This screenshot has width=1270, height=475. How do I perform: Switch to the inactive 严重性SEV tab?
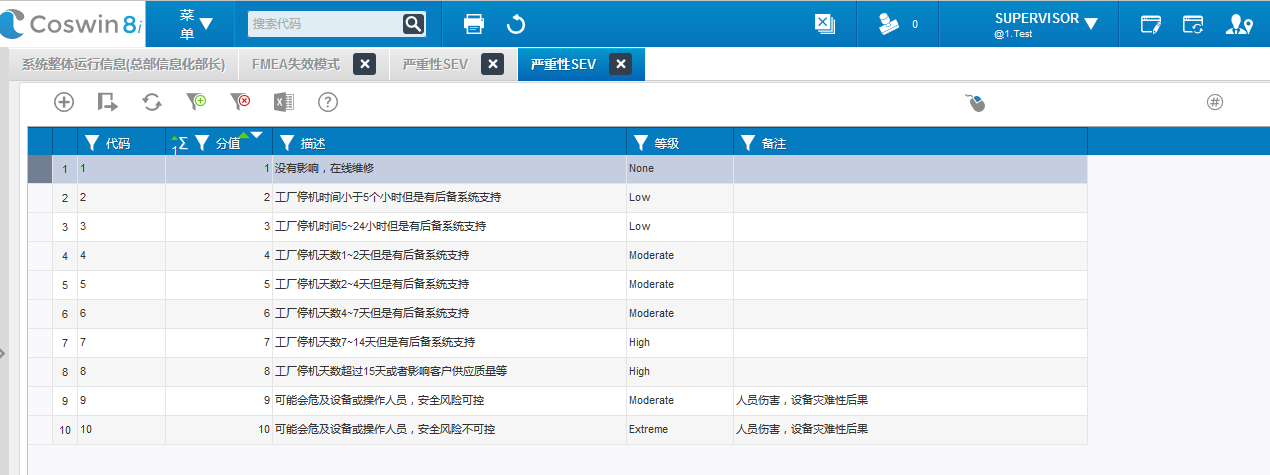[435, 64]
